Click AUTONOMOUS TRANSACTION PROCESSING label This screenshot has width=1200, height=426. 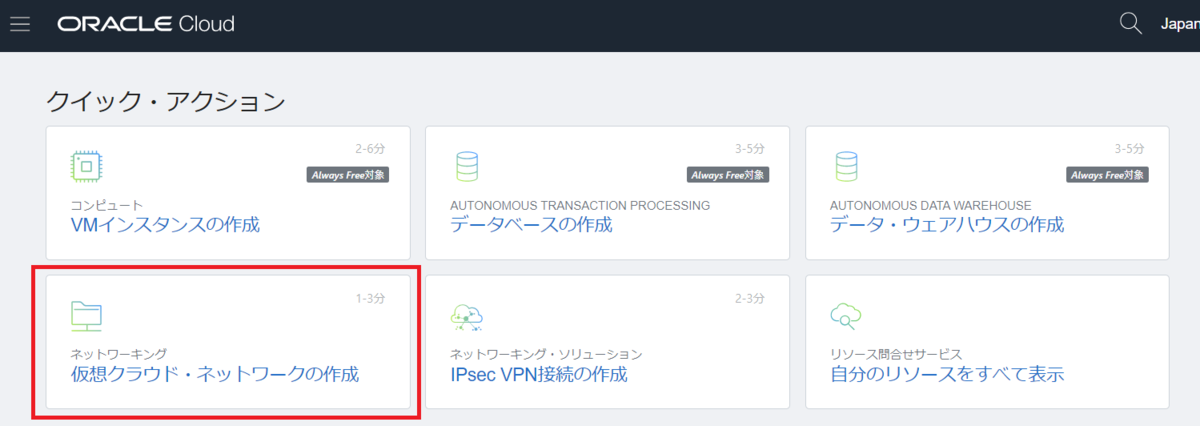(580, 205)
